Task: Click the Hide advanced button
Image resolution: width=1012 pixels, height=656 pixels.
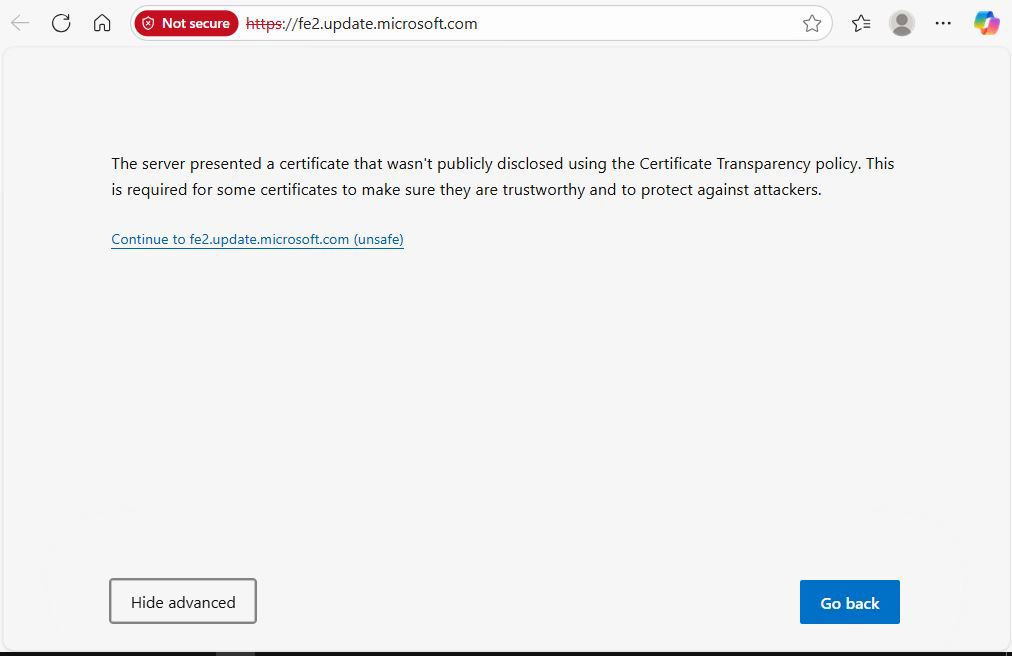Action: point(183,601)
